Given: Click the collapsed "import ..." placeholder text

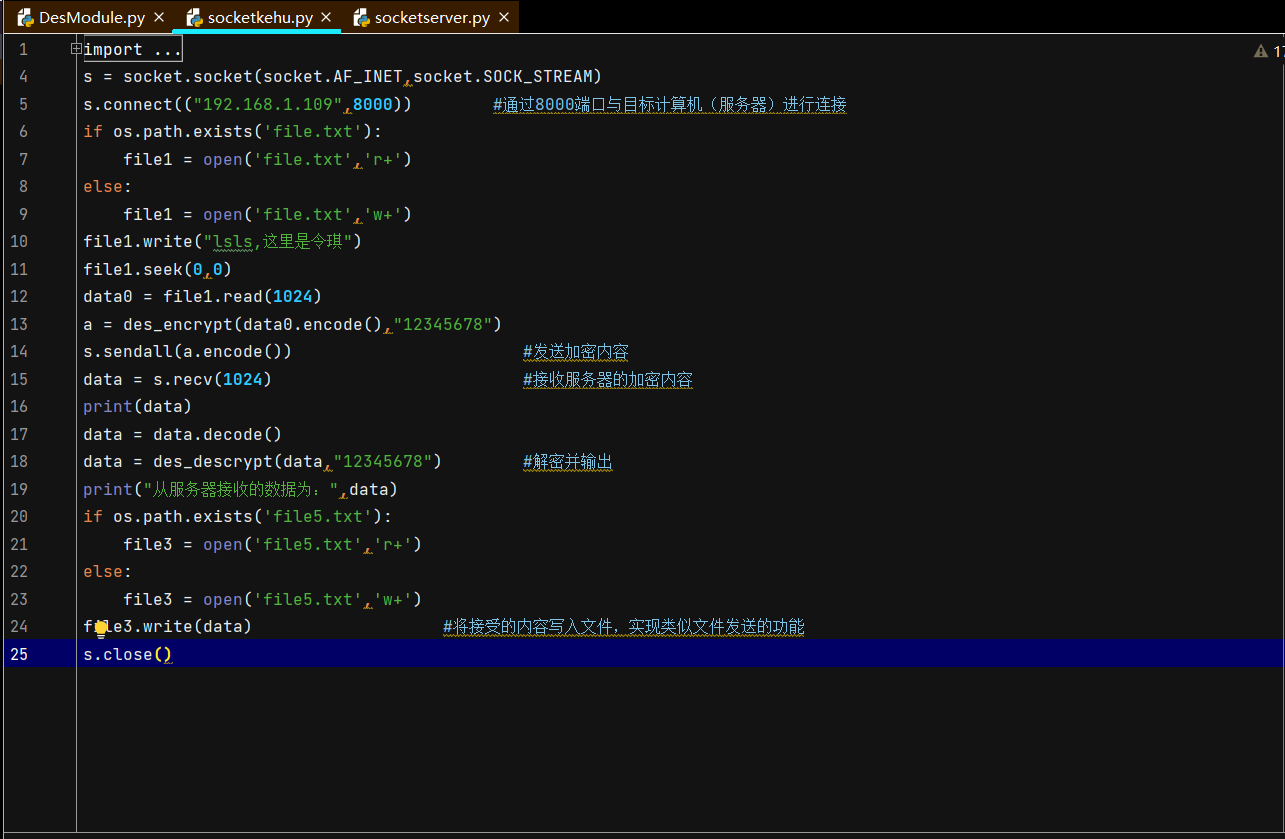Looking at the screenshot, I should [132, 50].
